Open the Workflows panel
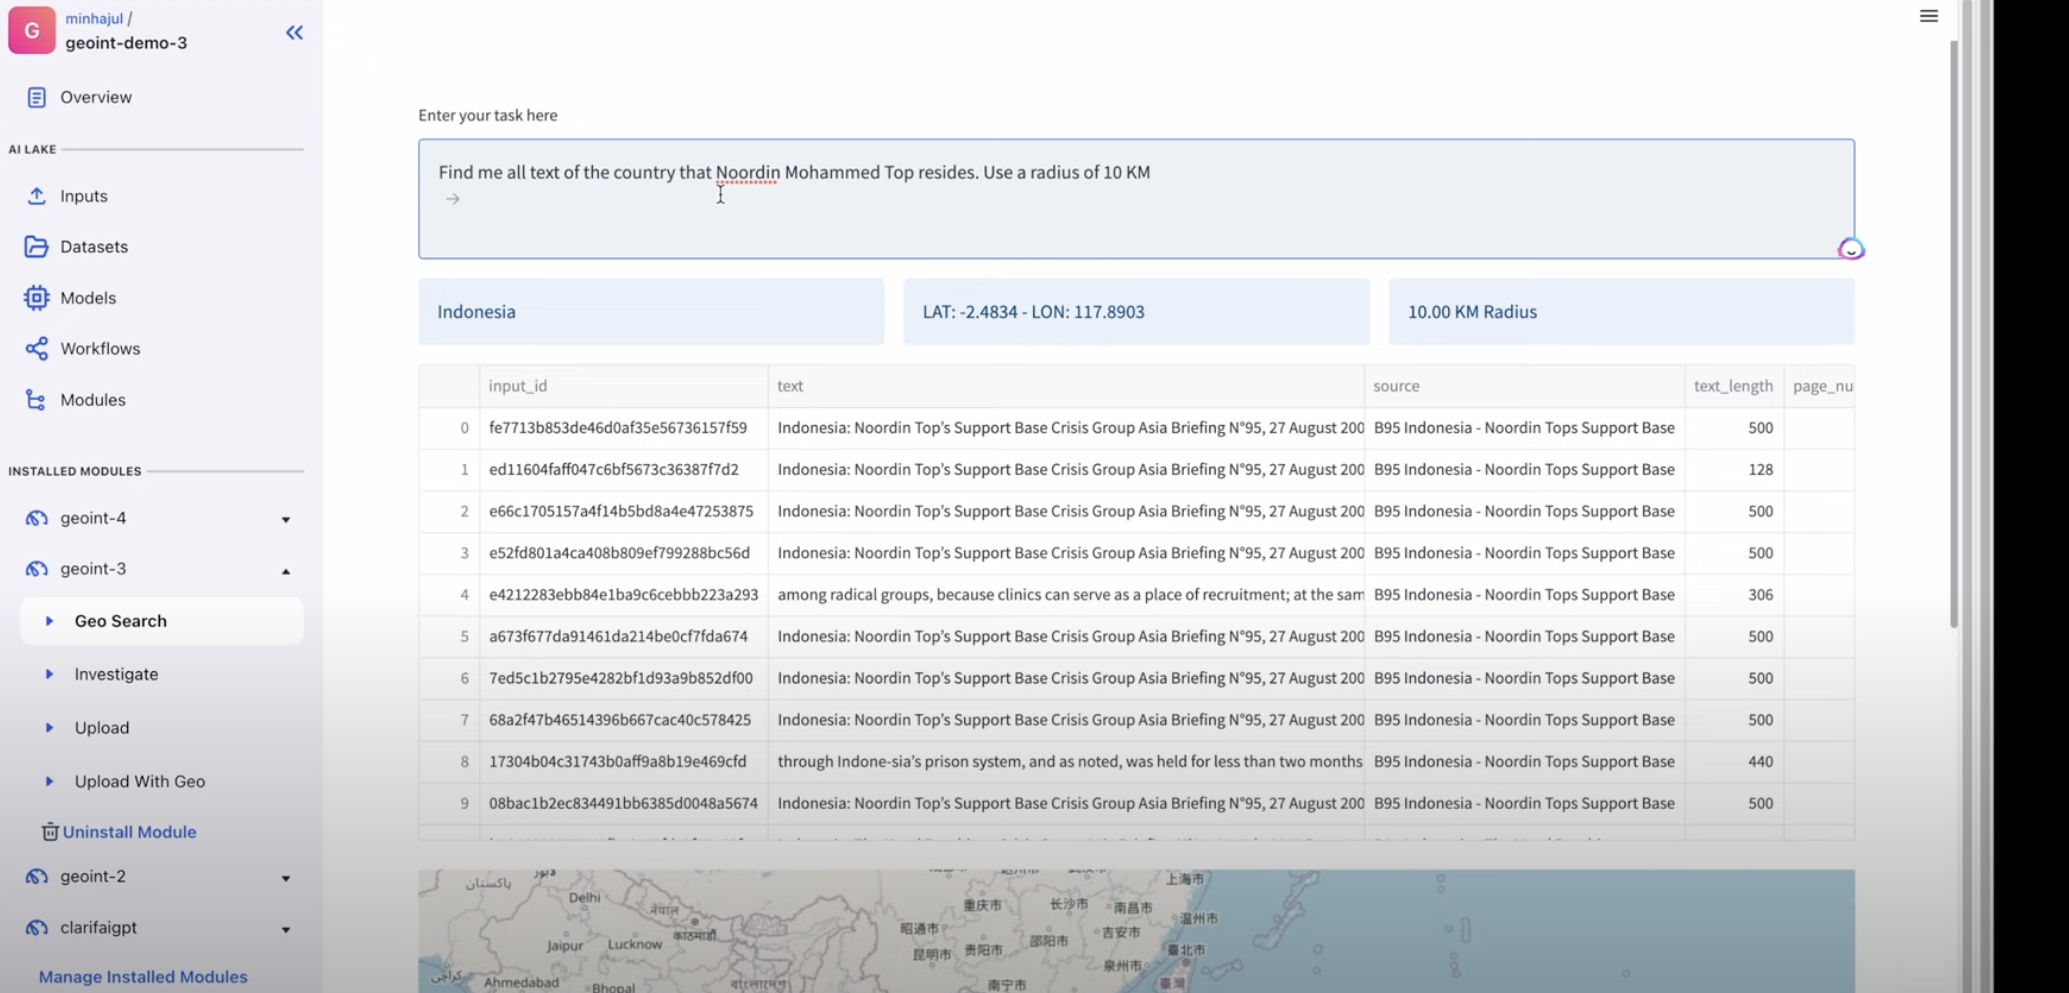This screenshot has height=993, width=2069. (x=101, y=348)
